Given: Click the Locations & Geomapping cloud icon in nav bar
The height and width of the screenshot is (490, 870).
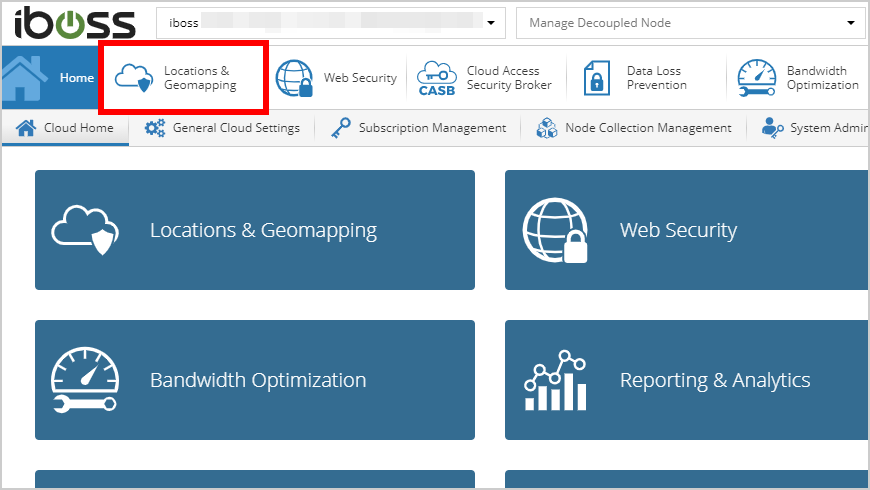Looking at the screenshot, I should 134,78.
